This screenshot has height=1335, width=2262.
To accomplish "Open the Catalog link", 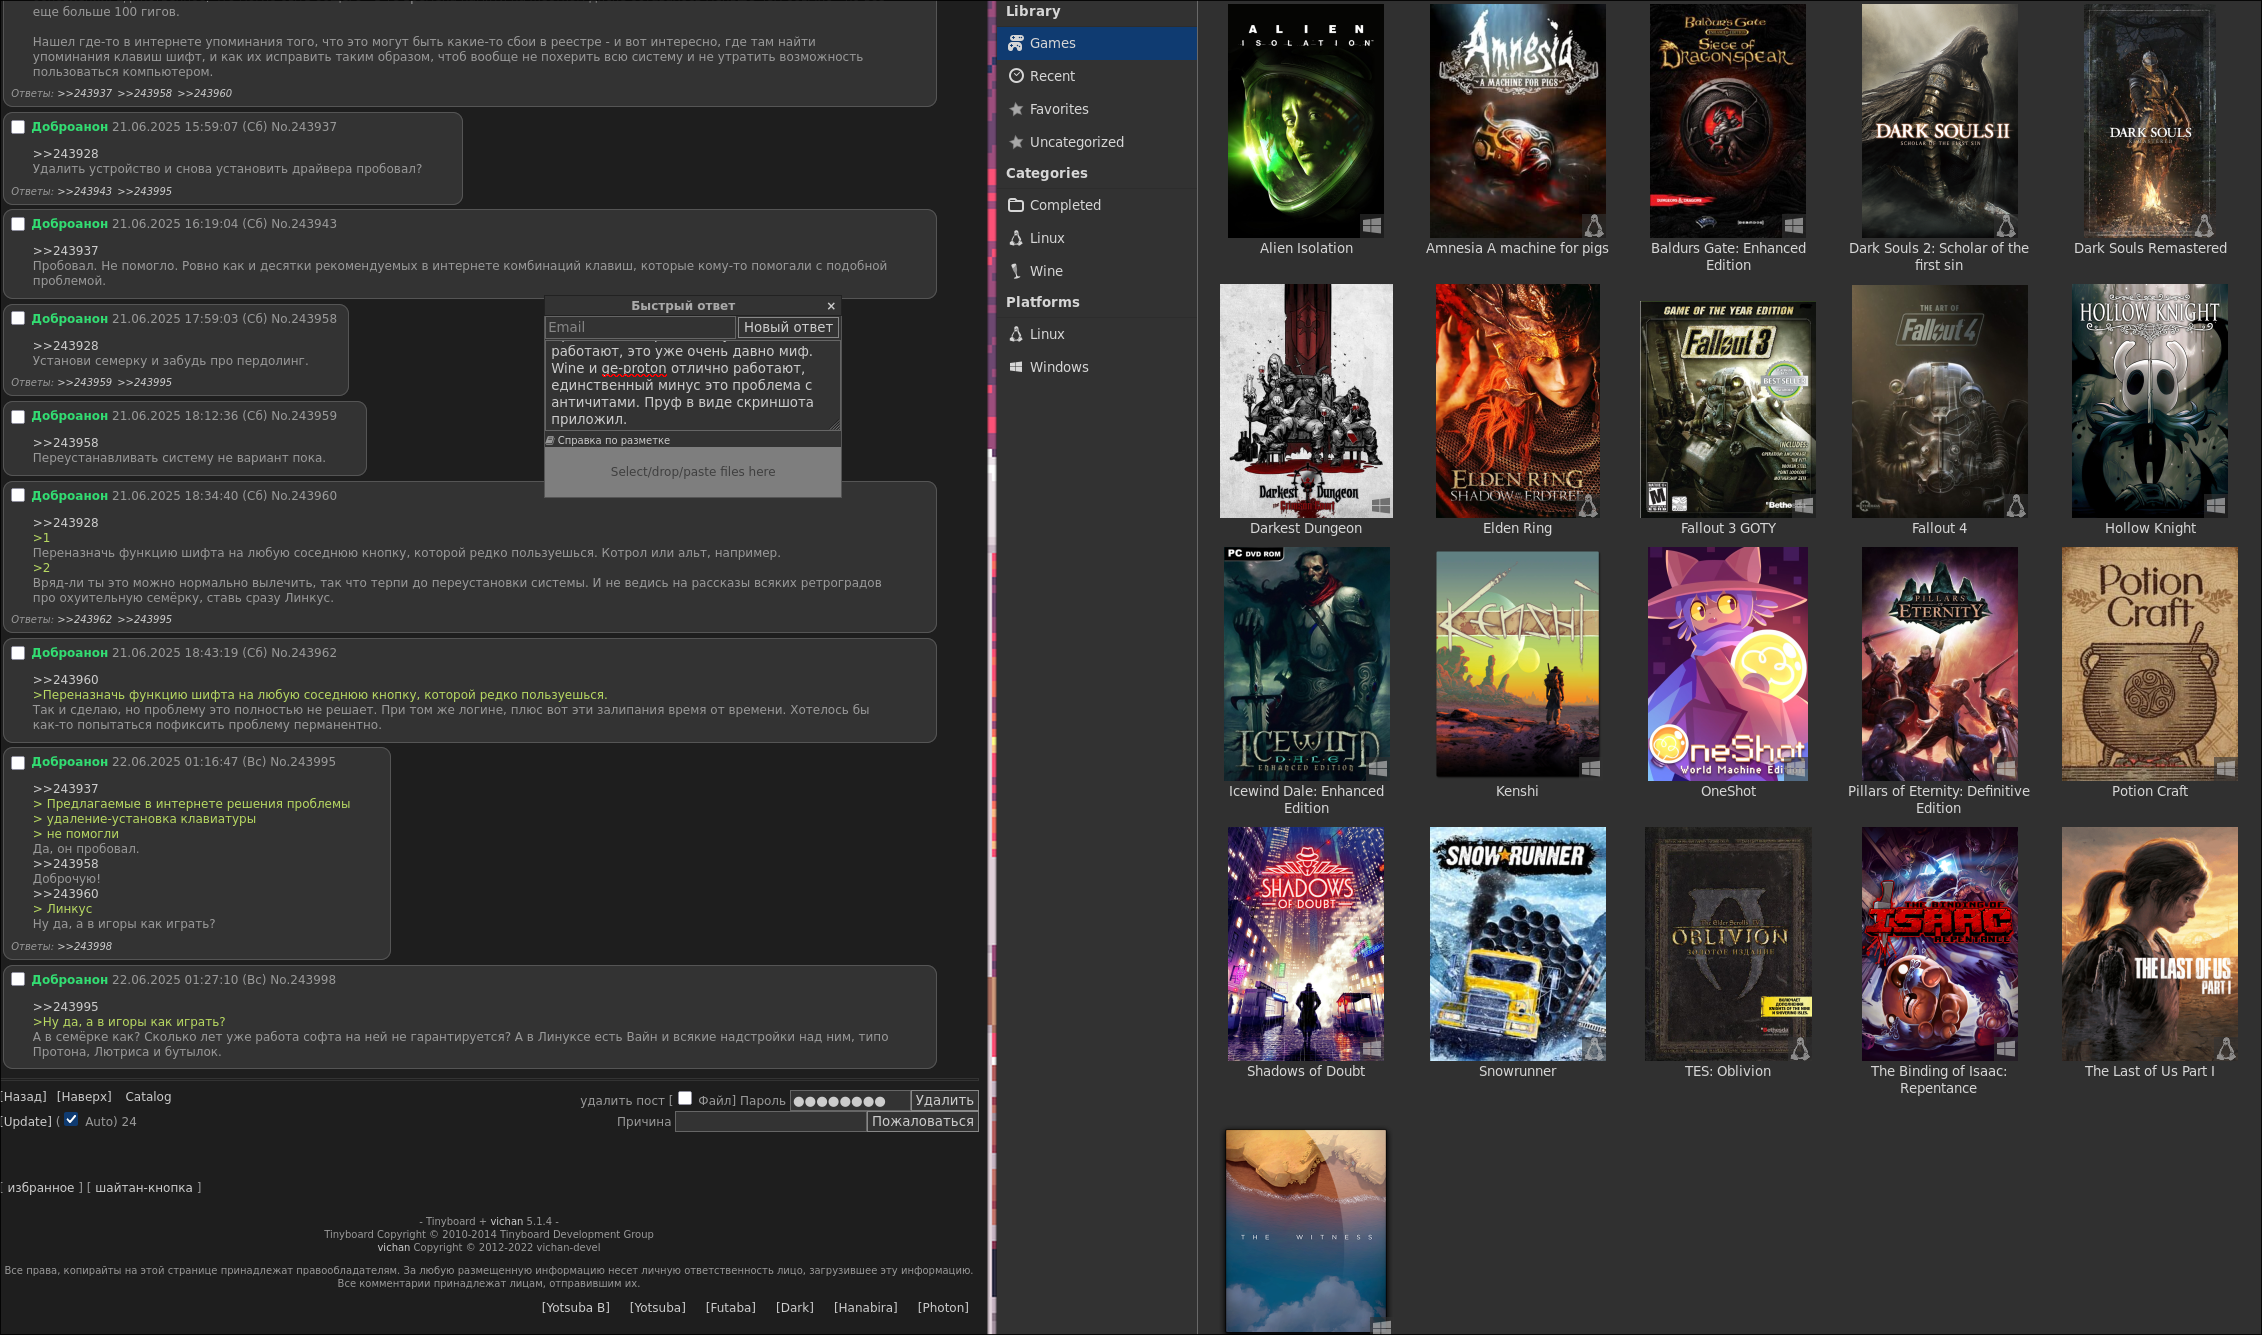I will click(148, 1097).
